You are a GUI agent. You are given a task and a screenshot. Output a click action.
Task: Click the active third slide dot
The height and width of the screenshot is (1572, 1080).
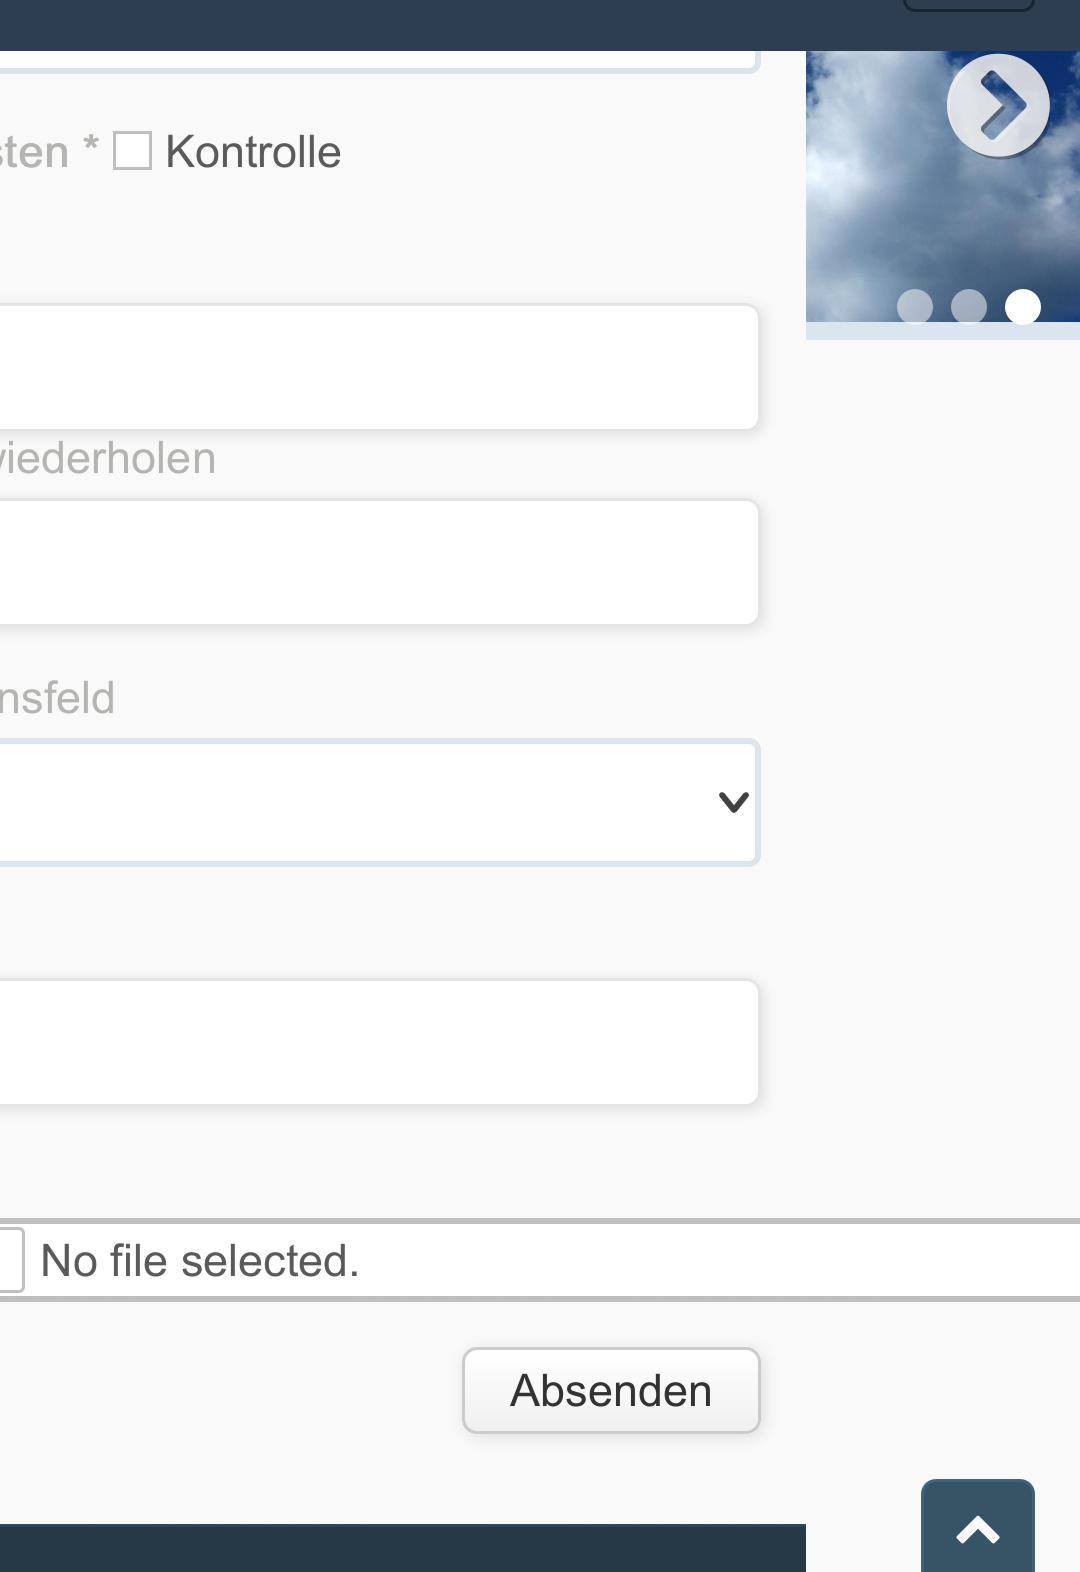pyautogui.click(x=1023, y=306)
